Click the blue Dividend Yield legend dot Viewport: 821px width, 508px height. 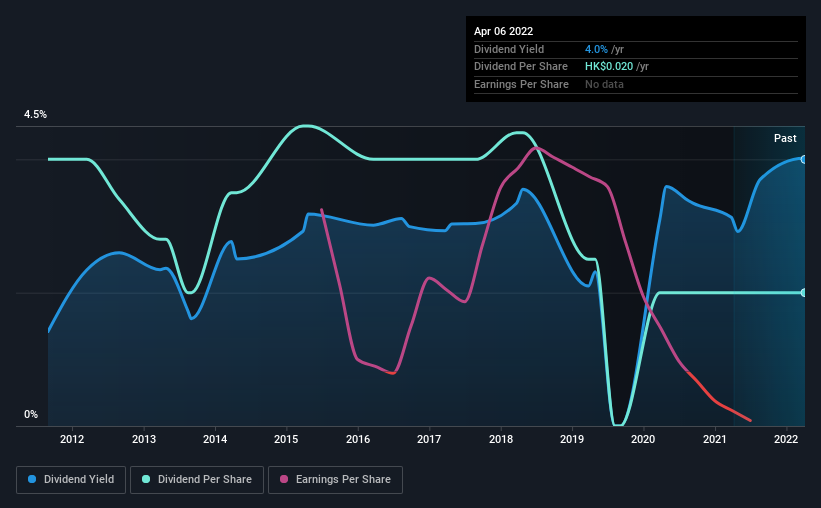(32, 479)
